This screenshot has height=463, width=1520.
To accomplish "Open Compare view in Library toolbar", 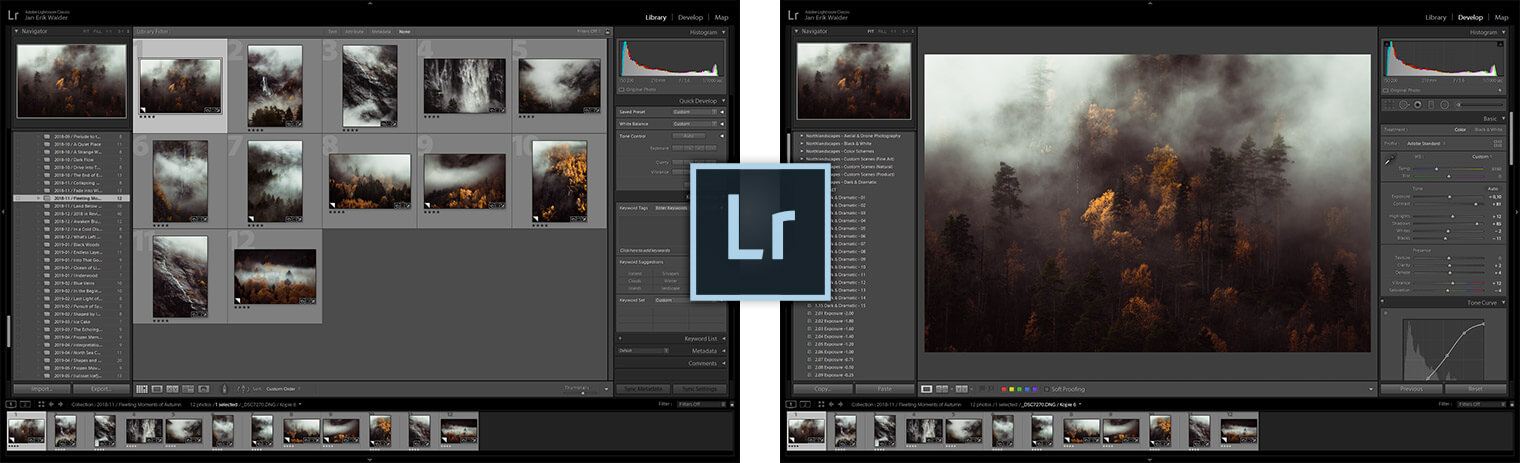I will point(172,389).
